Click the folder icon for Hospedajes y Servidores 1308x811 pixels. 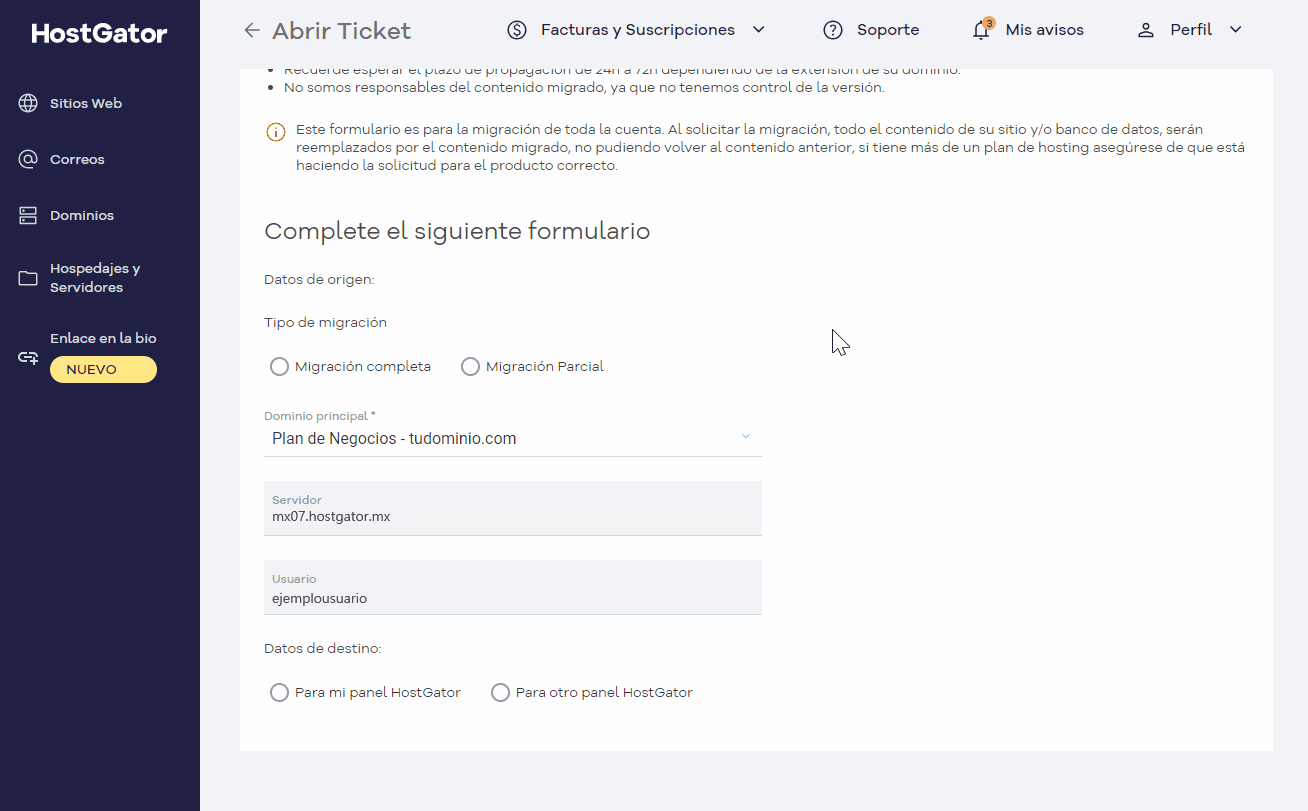point(28,278)
